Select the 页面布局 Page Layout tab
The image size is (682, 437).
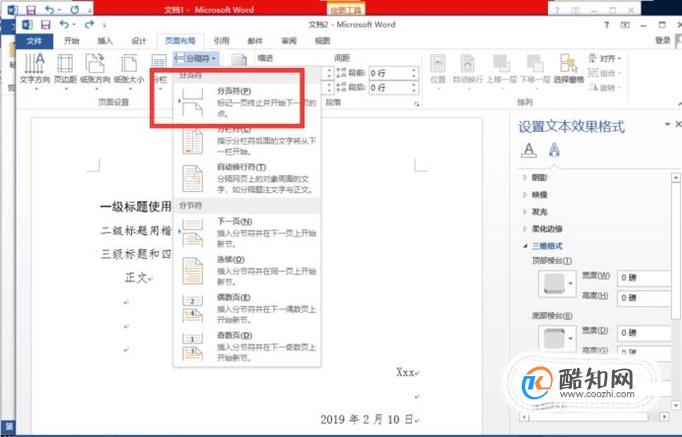180,41
